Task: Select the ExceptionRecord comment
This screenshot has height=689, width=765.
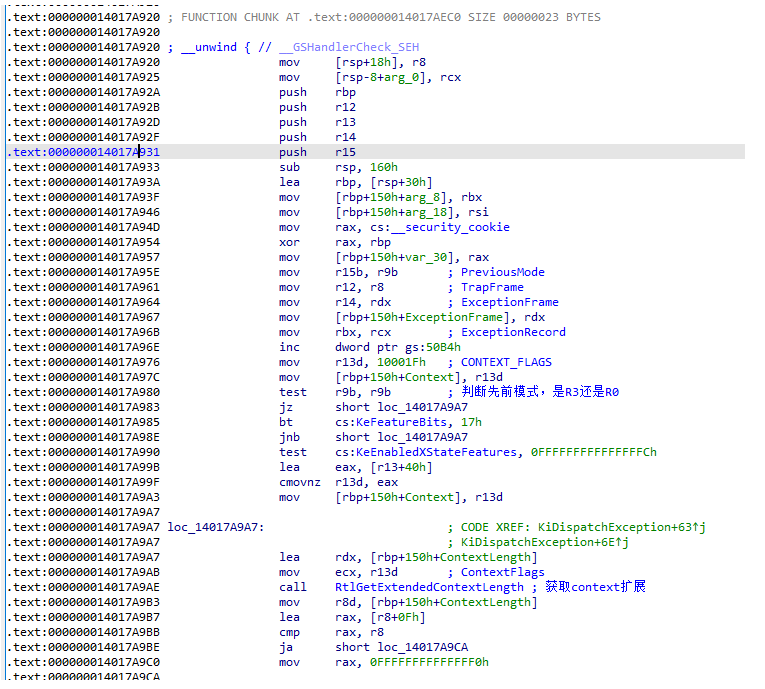Action: (513, 332)
